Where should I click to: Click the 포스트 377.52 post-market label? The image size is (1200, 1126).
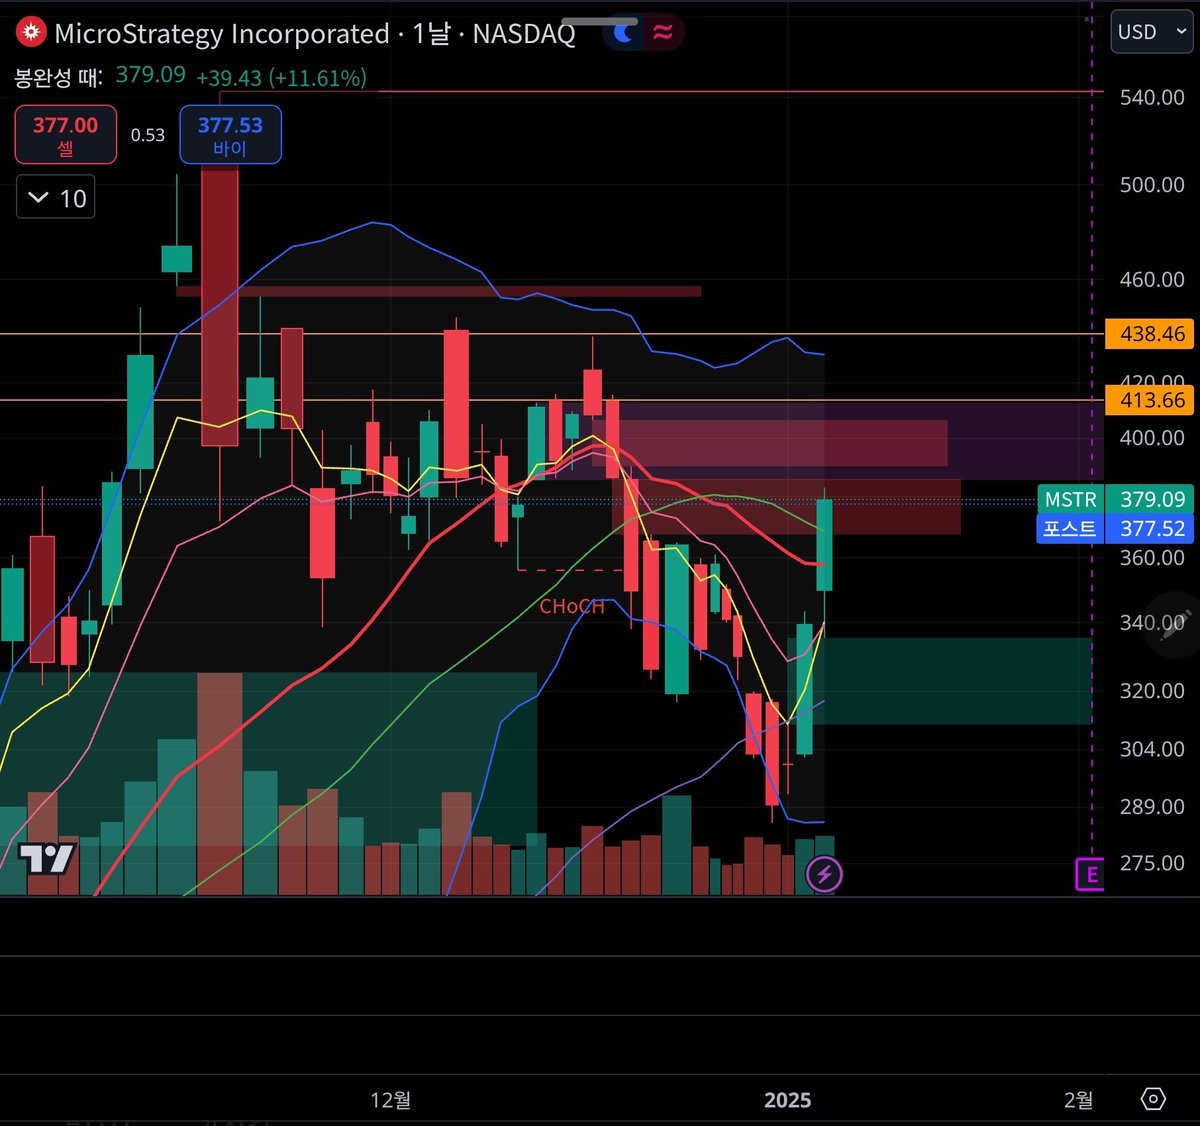(x=1115, y=529)
